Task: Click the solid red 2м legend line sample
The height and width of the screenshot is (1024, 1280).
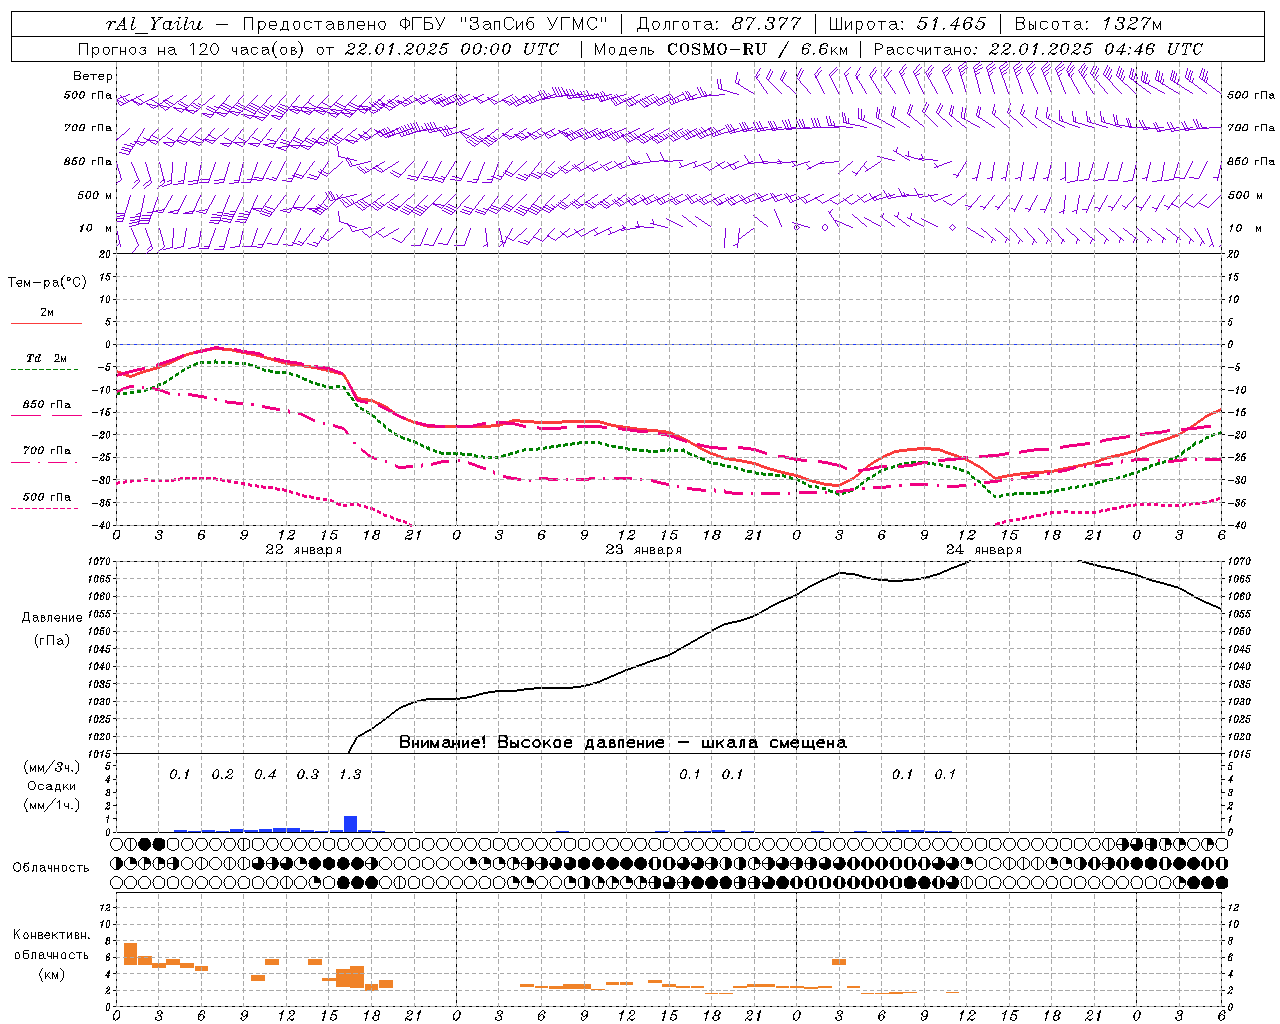Action: click(x=46, y=324)
